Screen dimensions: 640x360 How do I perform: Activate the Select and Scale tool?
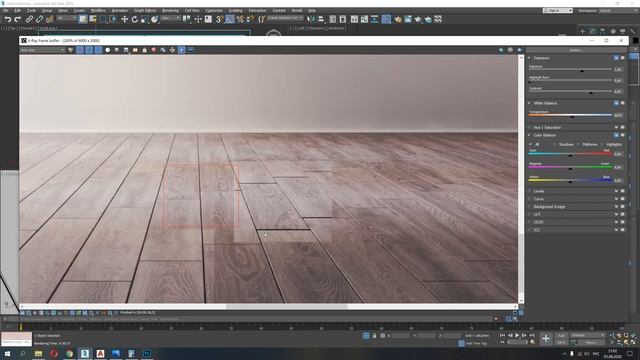coord(144,19)
